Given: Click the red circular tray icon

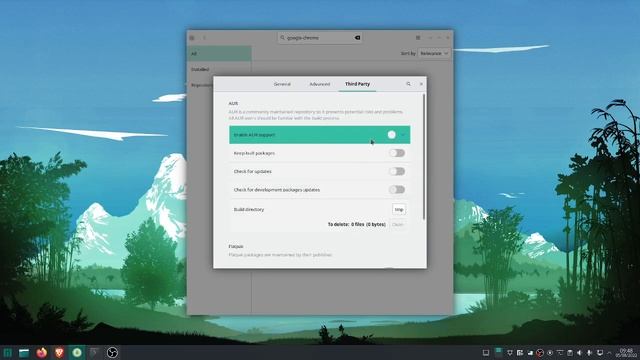Looking at the screenshot, I should click(540, 353).
